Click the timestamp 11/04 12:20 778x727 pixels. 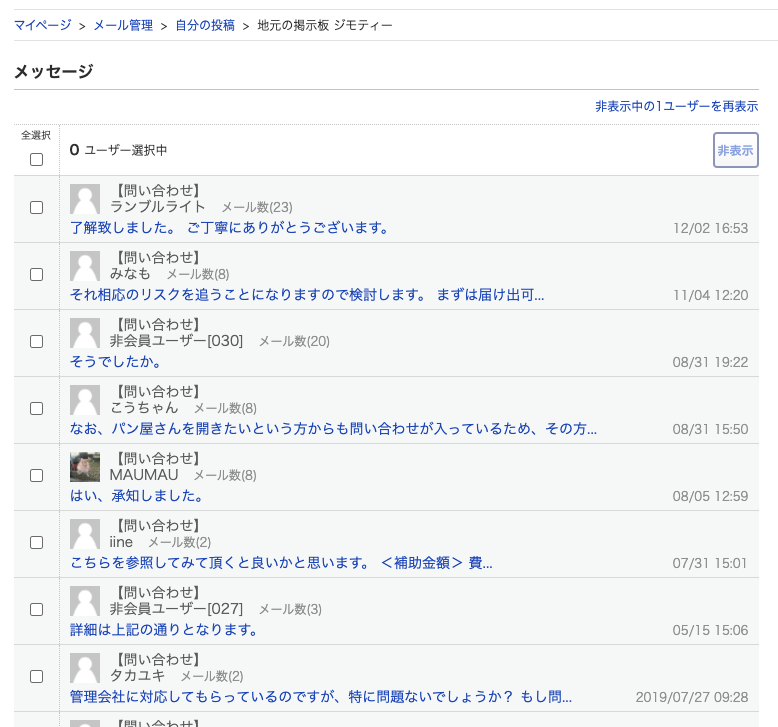[710, 295]
